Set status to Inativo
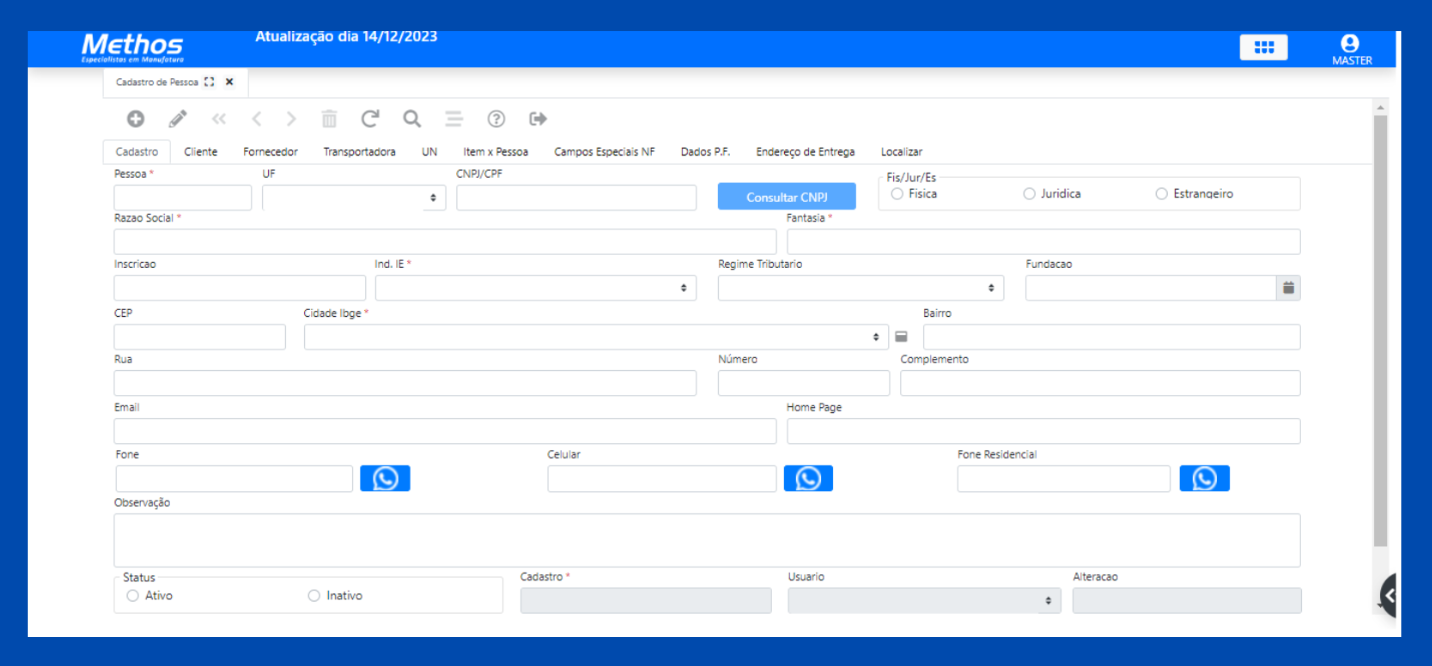The image size is (1432, 666). coord(314,596)
